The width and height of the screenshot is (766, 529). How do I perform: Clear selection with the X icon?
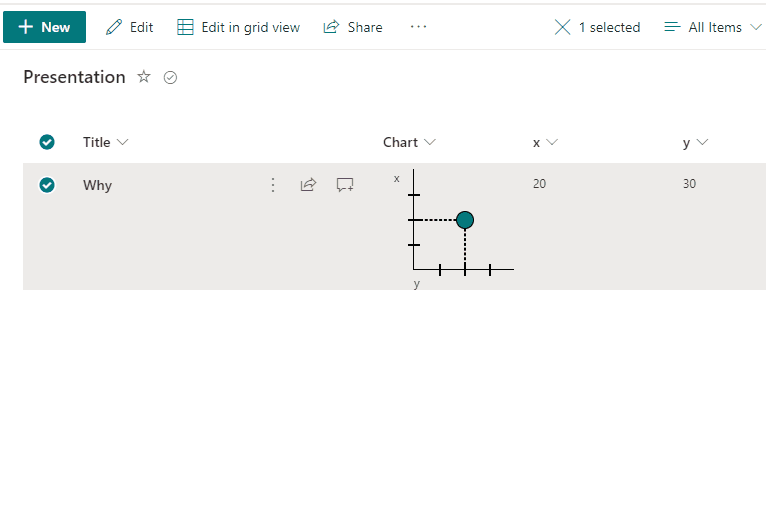click(x=562, y=27)
